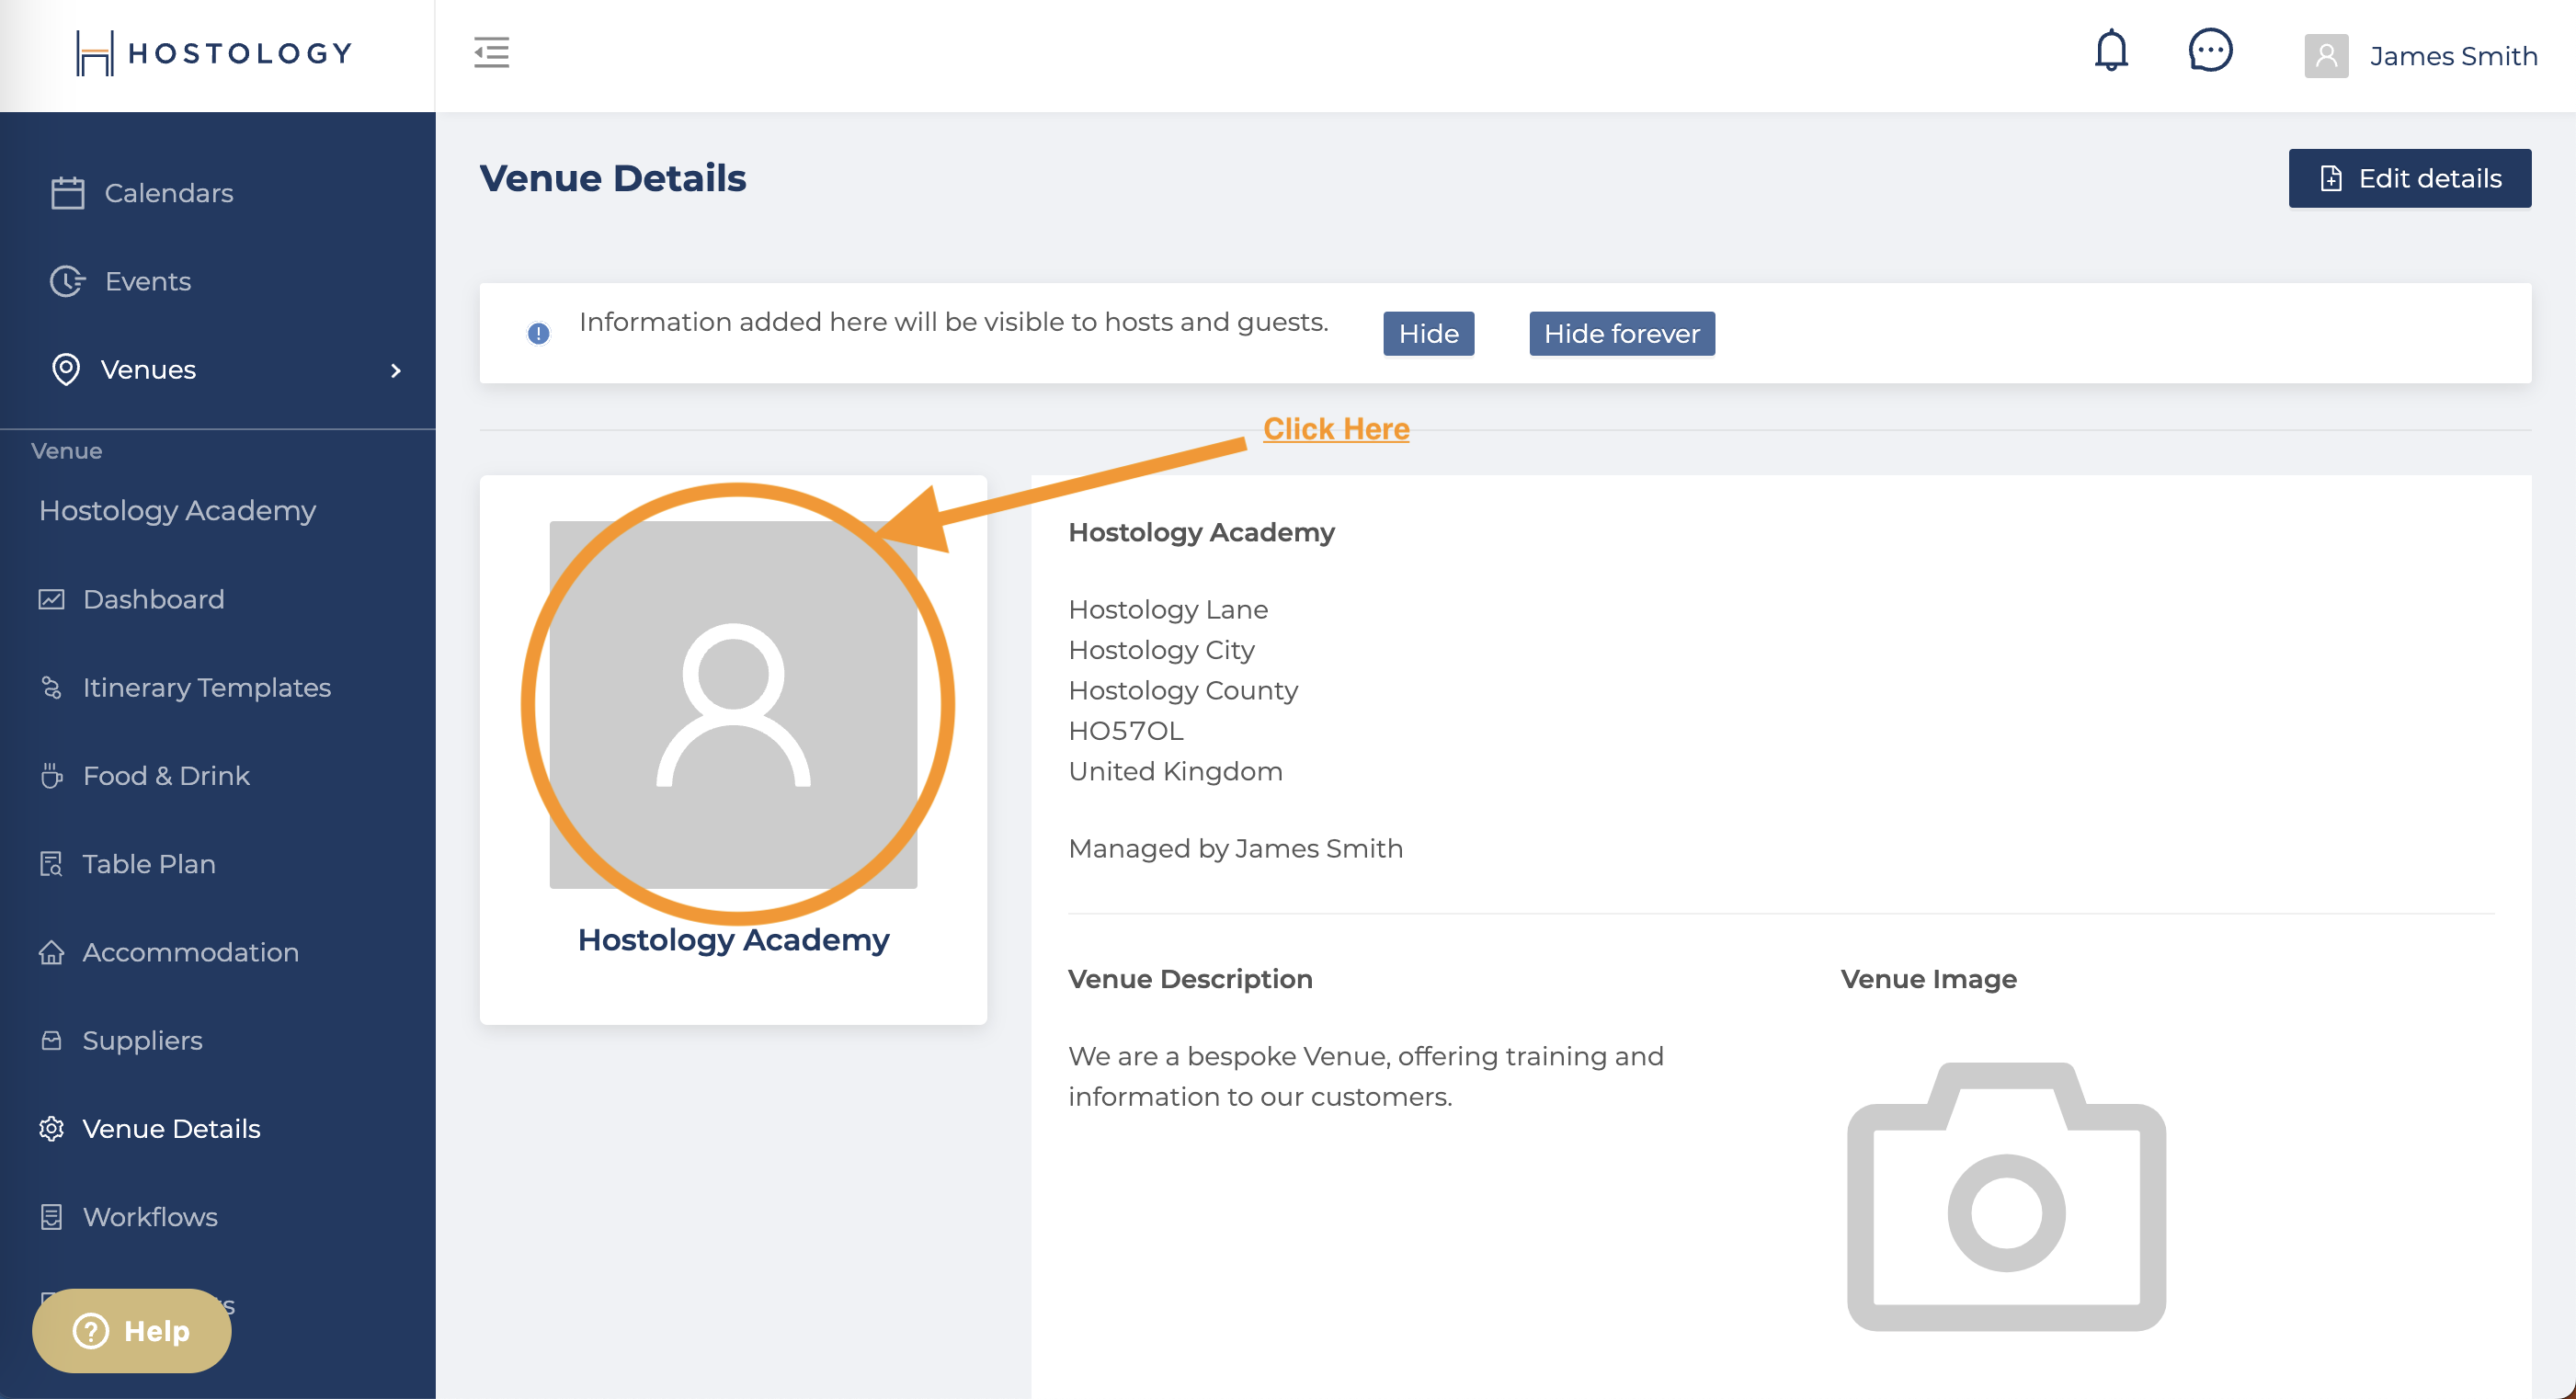Click postcode 'HO57OL' text
Image resolution: width=2576 pixels, height=1399 pixels.
pyautogui.click(x=1125, y=730)
